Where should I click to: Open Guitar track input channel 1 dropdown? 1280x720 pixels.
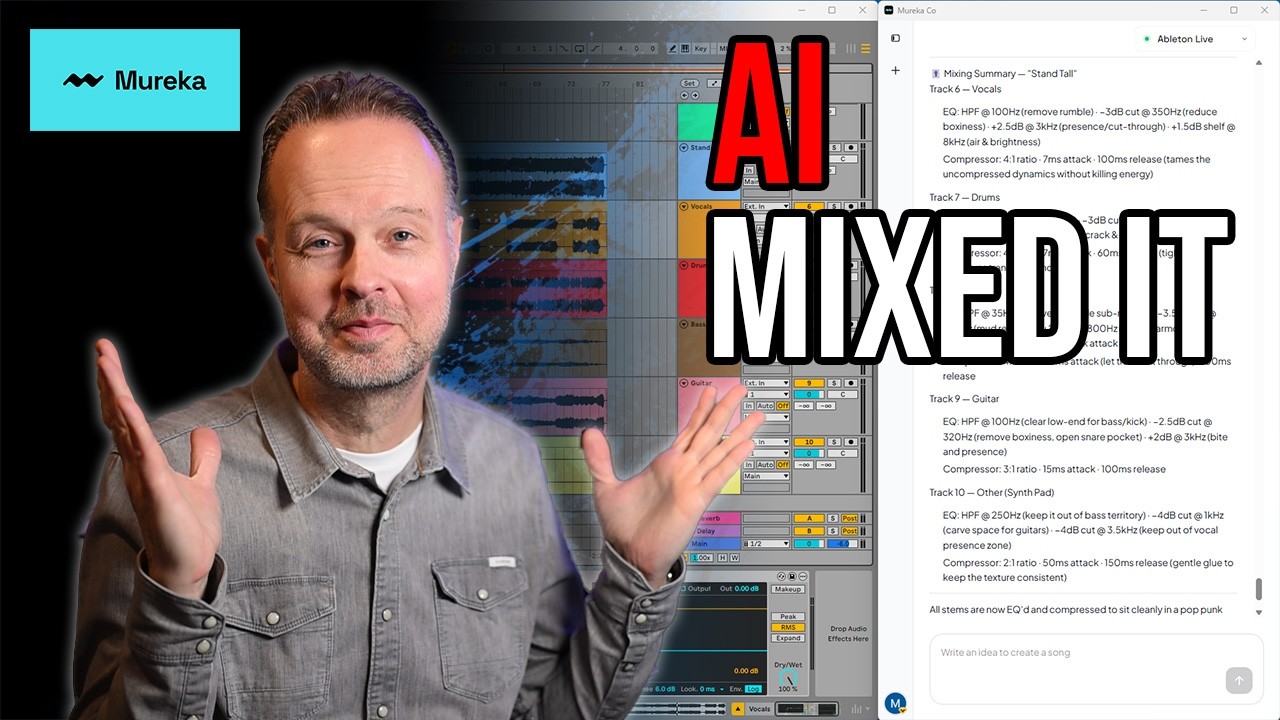[766, 394]
